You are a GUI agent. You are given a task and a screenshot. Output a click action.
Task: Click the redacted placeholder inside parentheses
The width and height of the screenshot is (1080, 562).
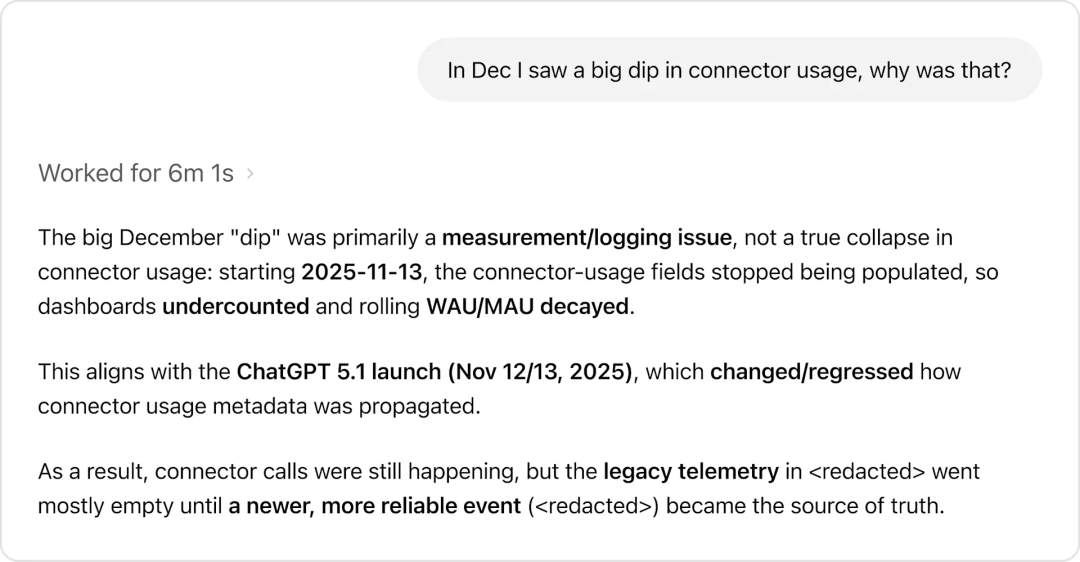(592, 506)
